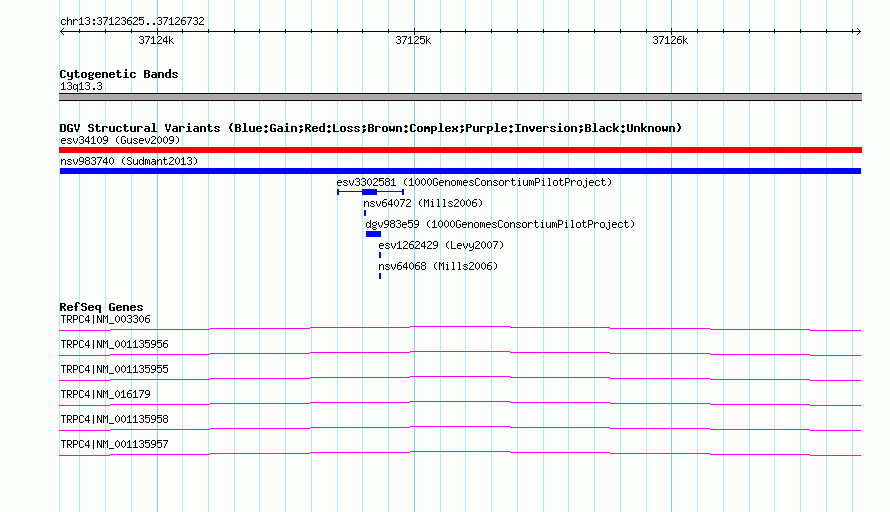Click the dgv983e59 blue block glyph
This screenshot has height=512, width=890.
click(373, 234)
